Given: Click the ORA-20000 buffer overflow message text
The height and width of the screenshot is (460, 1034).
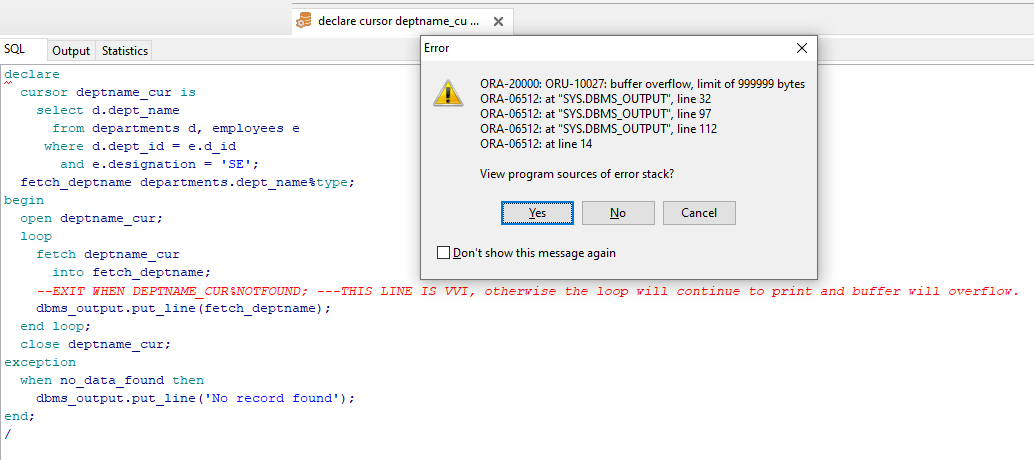Looking at the screenshot, I should tap(642, 84).
